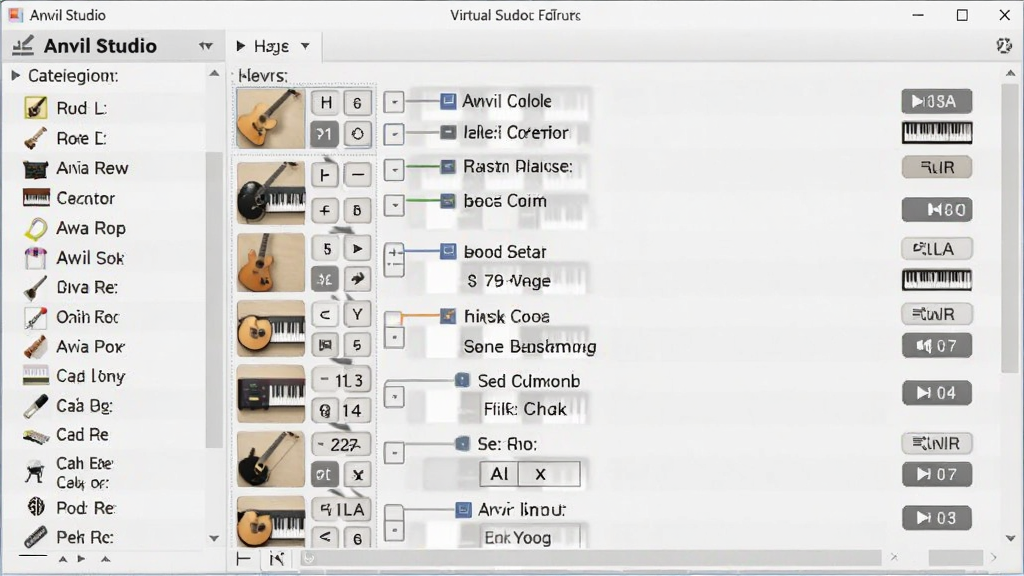Click the acoustic guitar thumbnail beside Anvil Colole
1024x576 pixels.
point(270,118)
